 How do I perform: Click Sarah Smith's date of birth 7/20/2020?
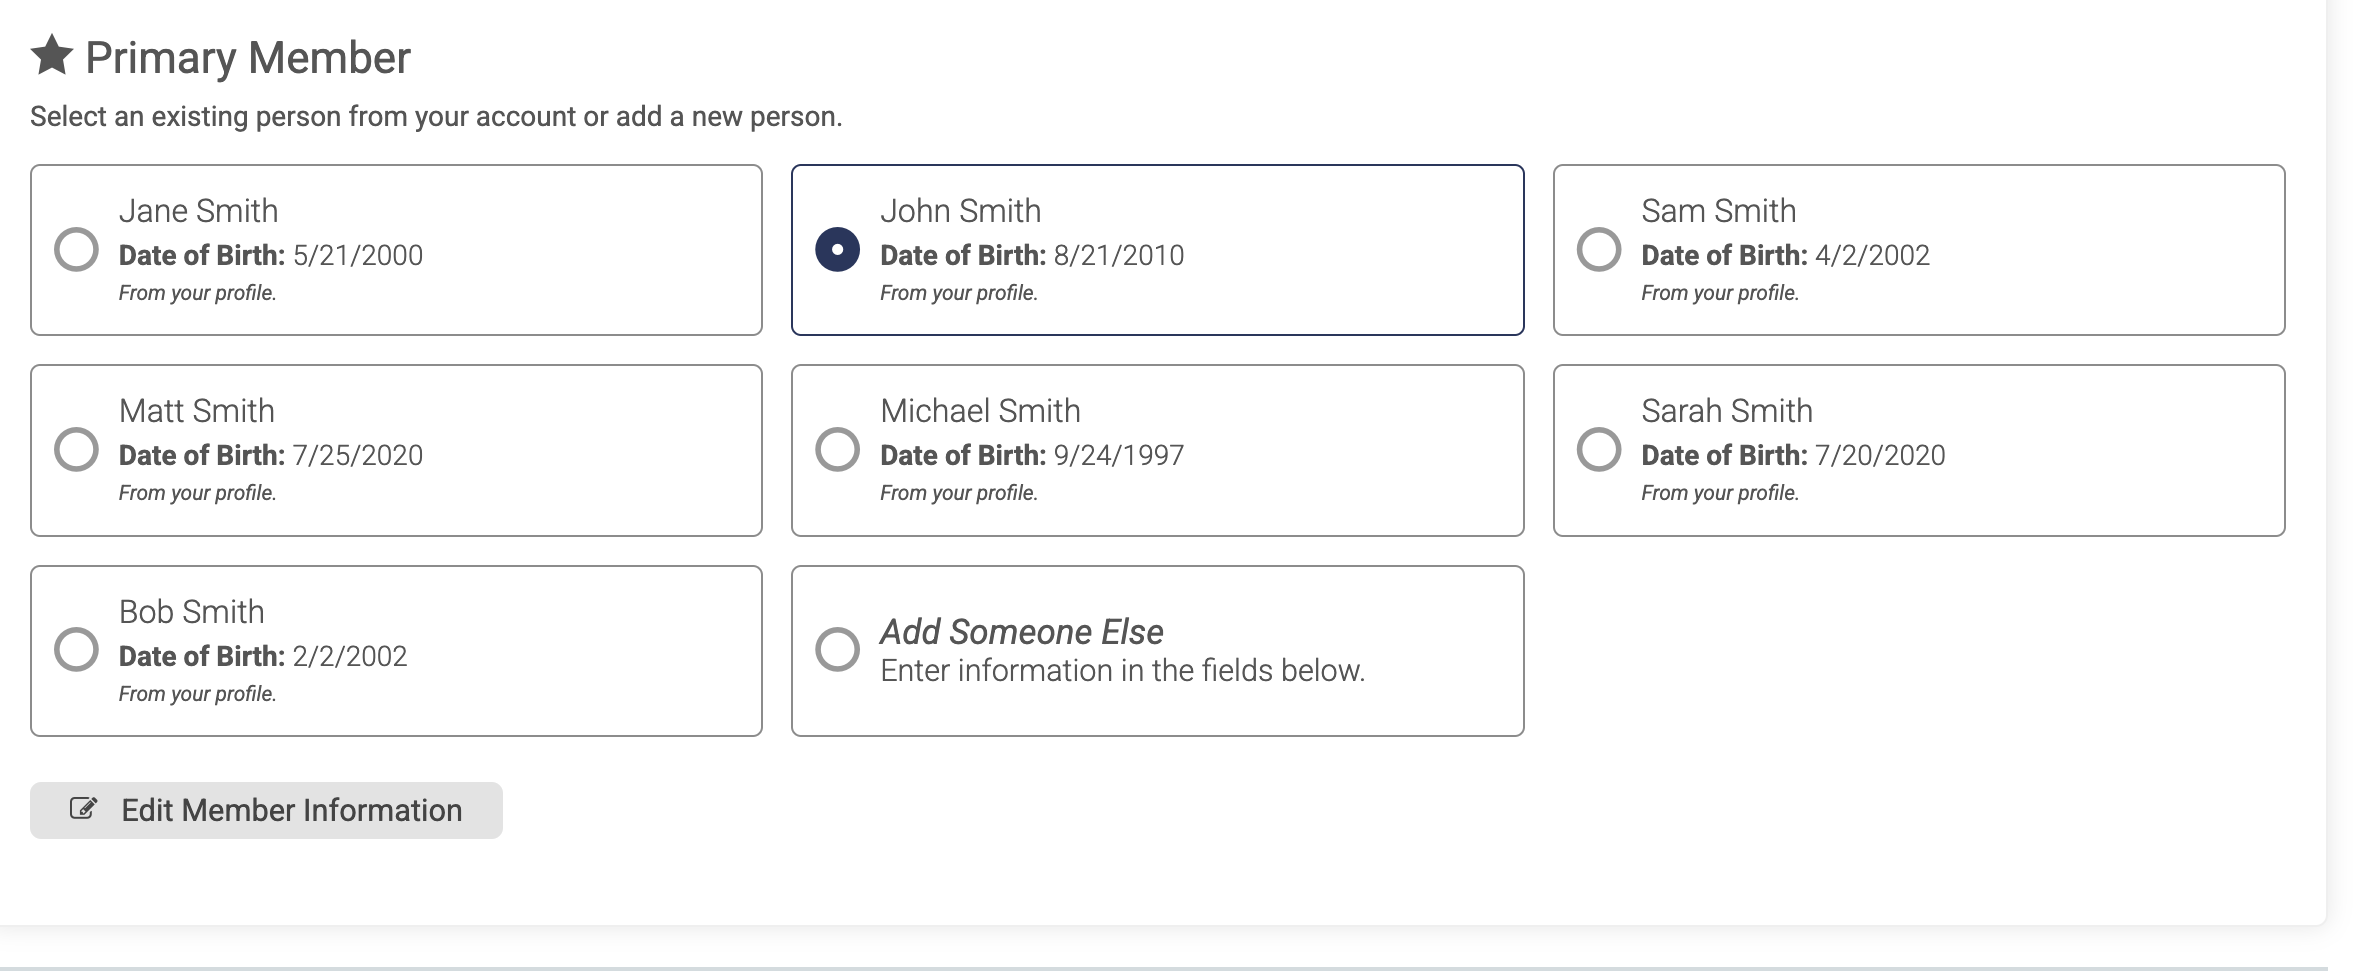[1879, 456]
